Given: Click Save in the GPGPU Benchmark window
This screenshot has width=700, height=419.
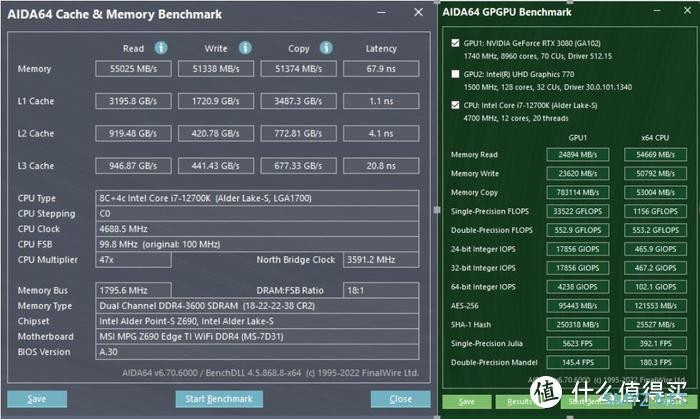Looking at the screenshot, I should [x=467, y=402].
